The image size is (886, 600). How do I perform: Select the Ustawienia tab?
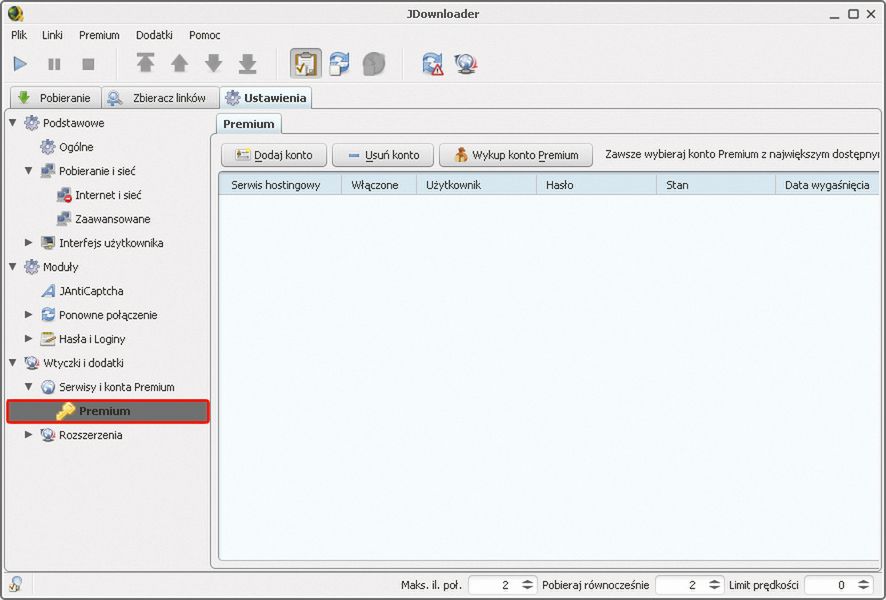(266, 98)
